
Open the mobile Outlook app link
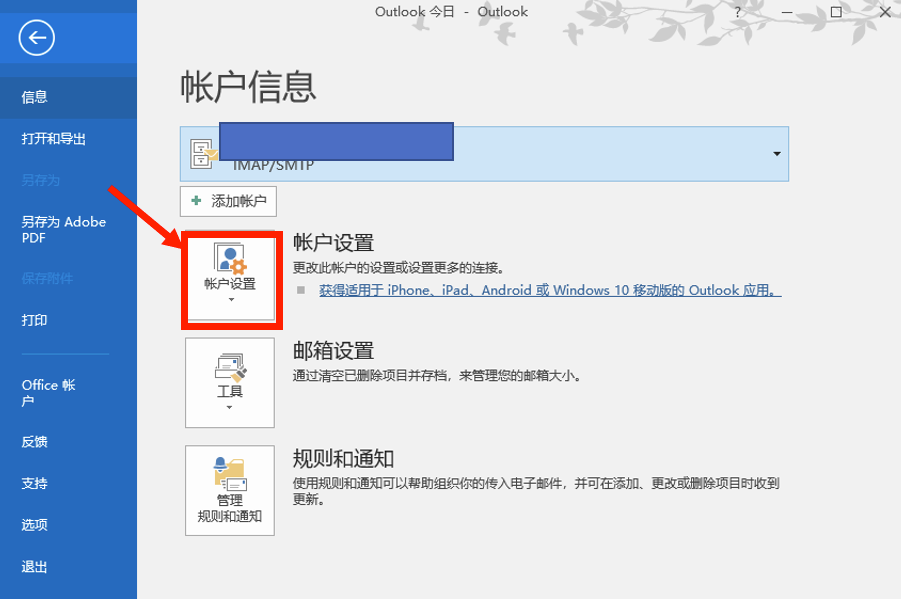[550, 290]
